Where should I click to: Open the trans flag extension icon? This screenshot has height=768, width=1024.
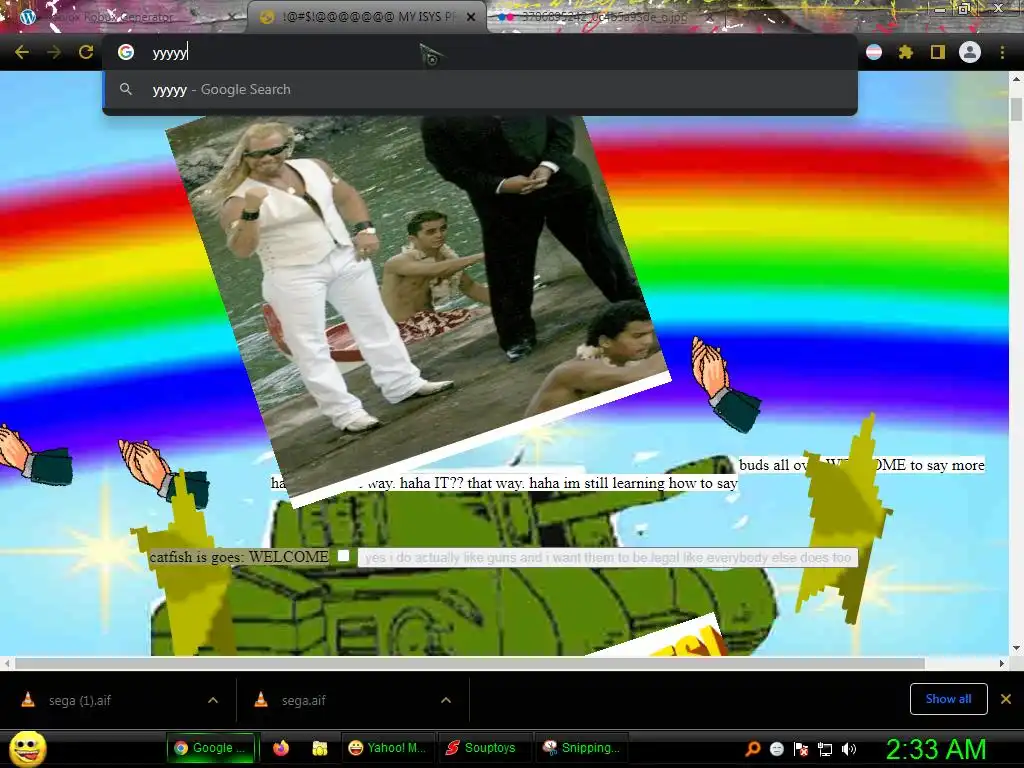coord(874,52)
